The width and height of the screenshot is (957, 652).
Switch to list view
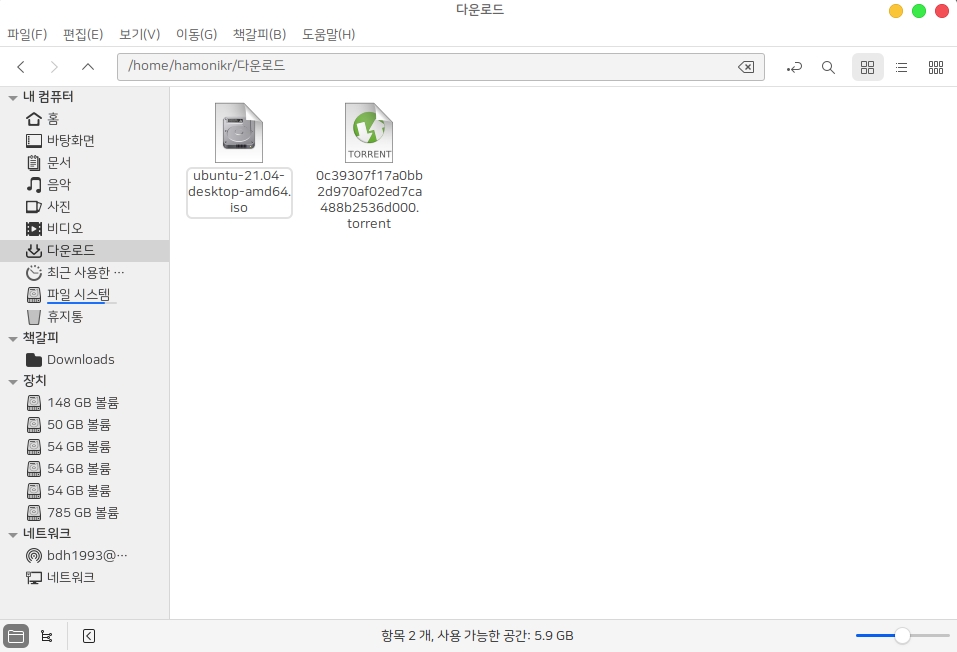click(901, 67)
